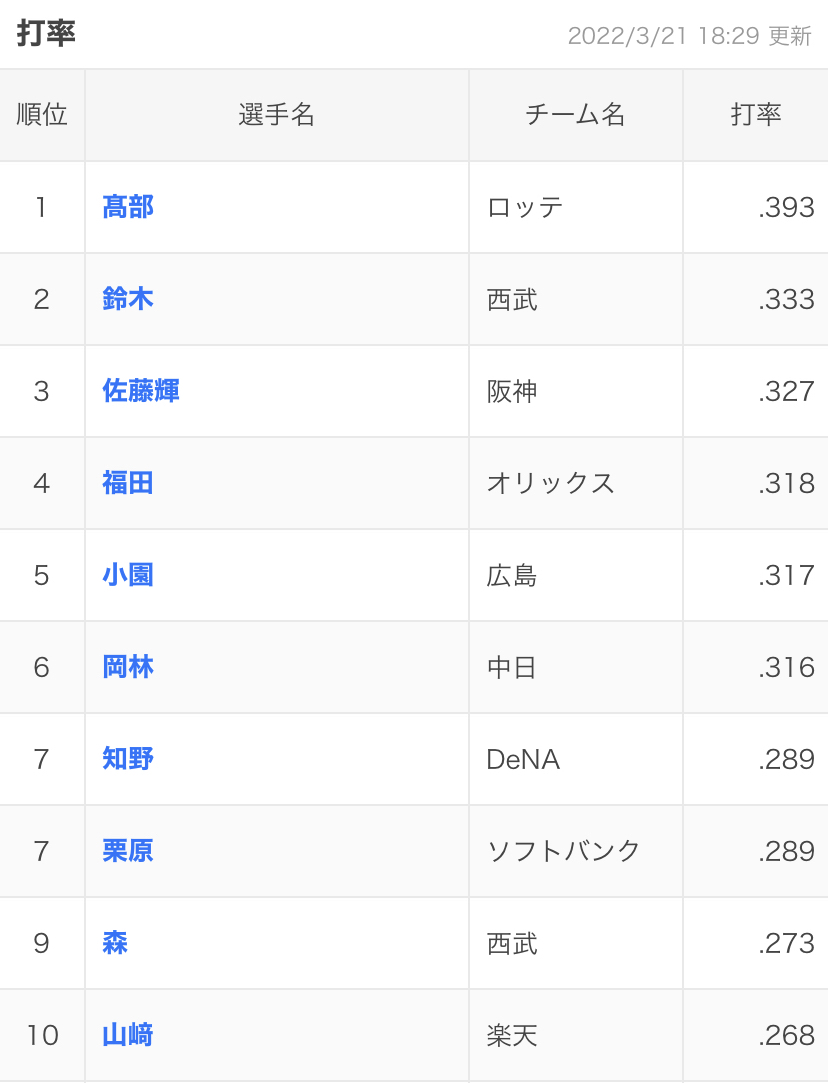Open 福田 player page

click(128, 483)
